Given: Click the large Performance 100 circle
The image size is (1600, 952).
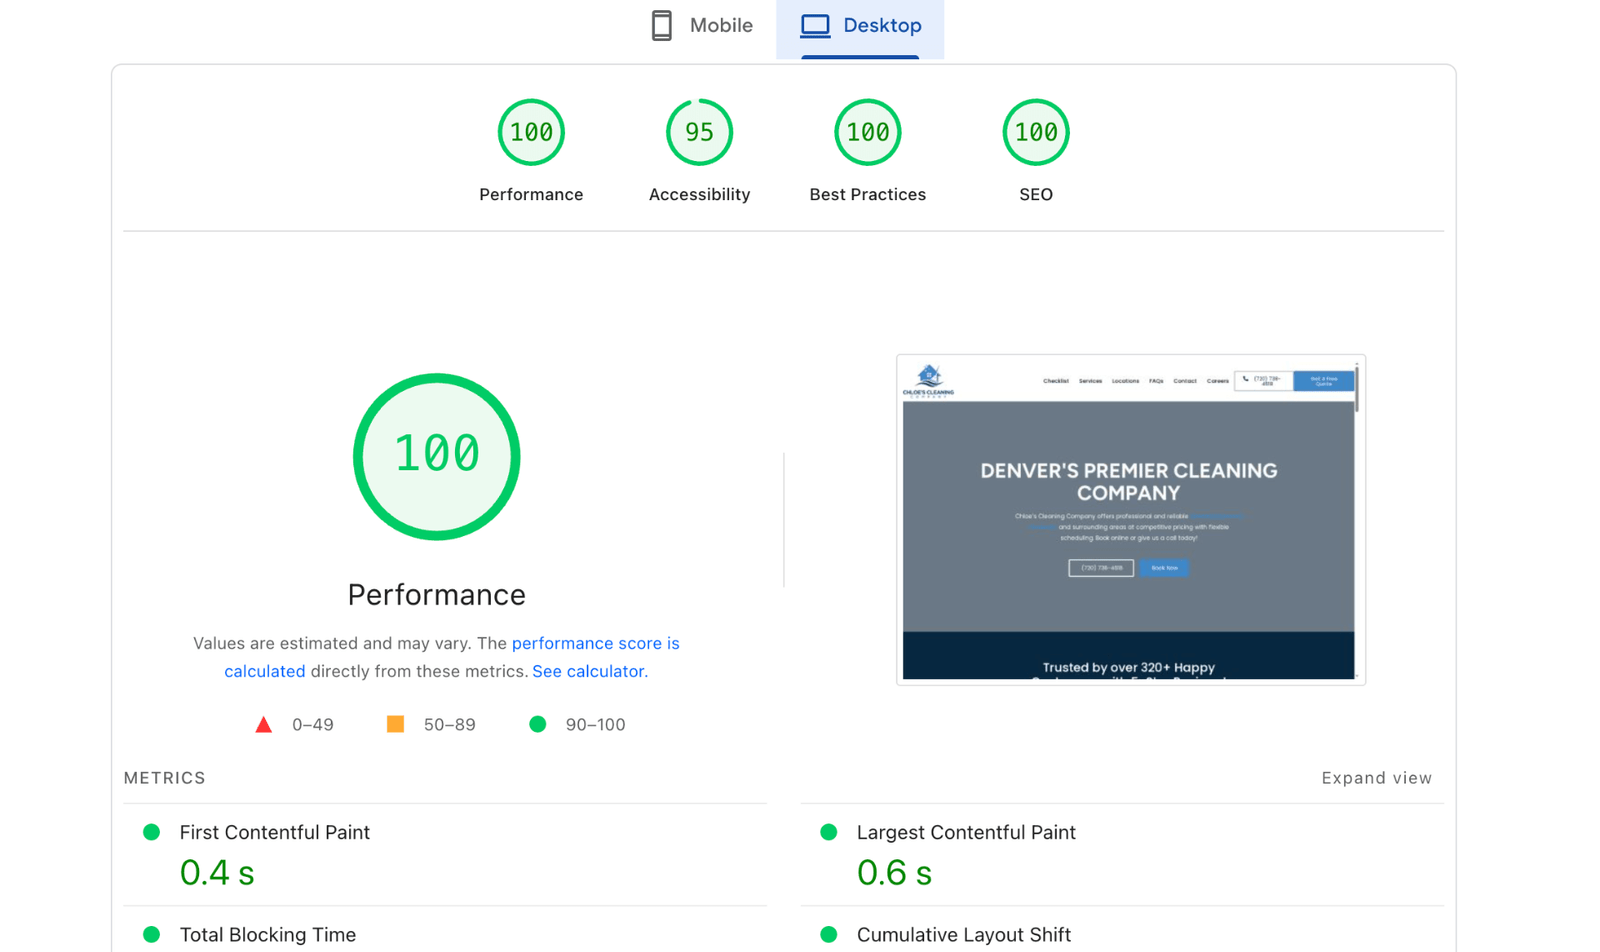Looking at the screenshot, I should (x=437, y=456).
